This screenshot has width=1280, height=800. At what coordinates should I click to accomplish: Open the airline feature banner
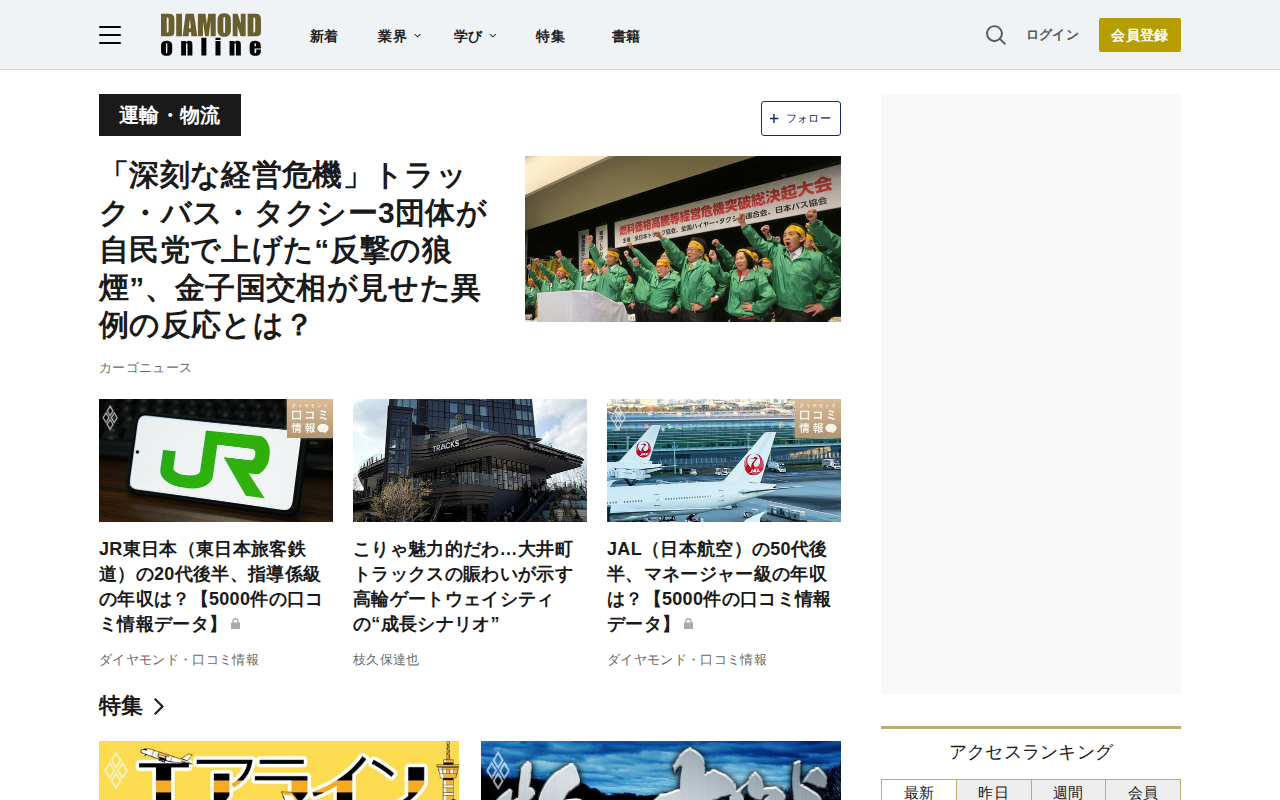tap(279, 770)
